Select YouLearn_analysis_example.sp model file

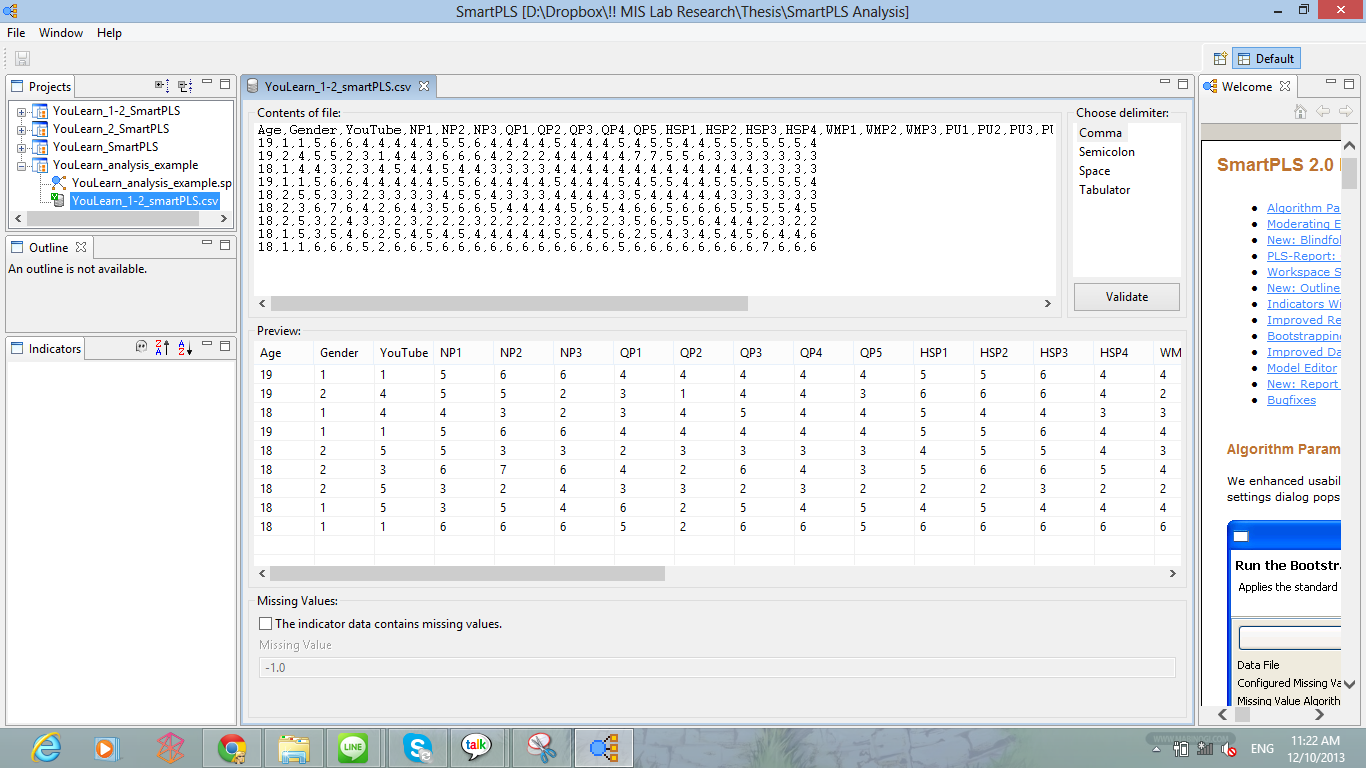click(151, 183)
